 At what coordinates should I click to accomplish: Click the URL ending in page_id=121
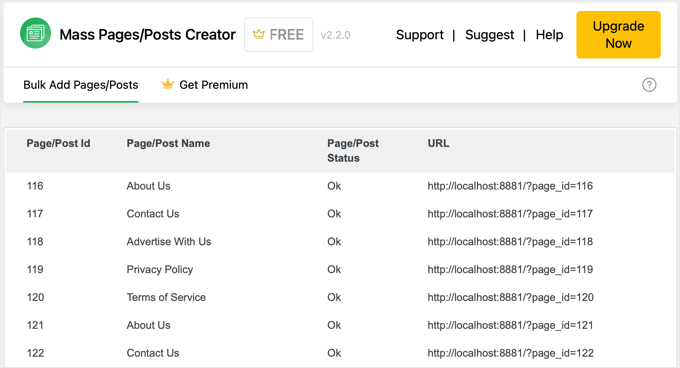click(510, 326)
